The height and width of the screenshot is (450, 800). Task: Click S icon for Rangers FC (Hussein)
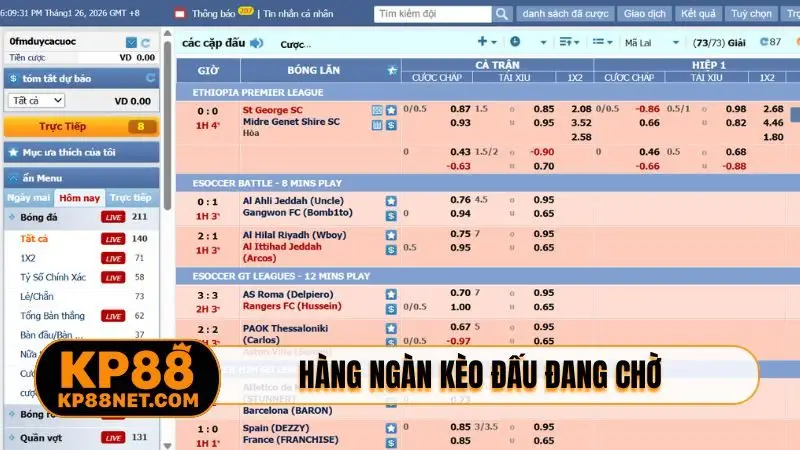pyautogui.click(x=391, y=309)
